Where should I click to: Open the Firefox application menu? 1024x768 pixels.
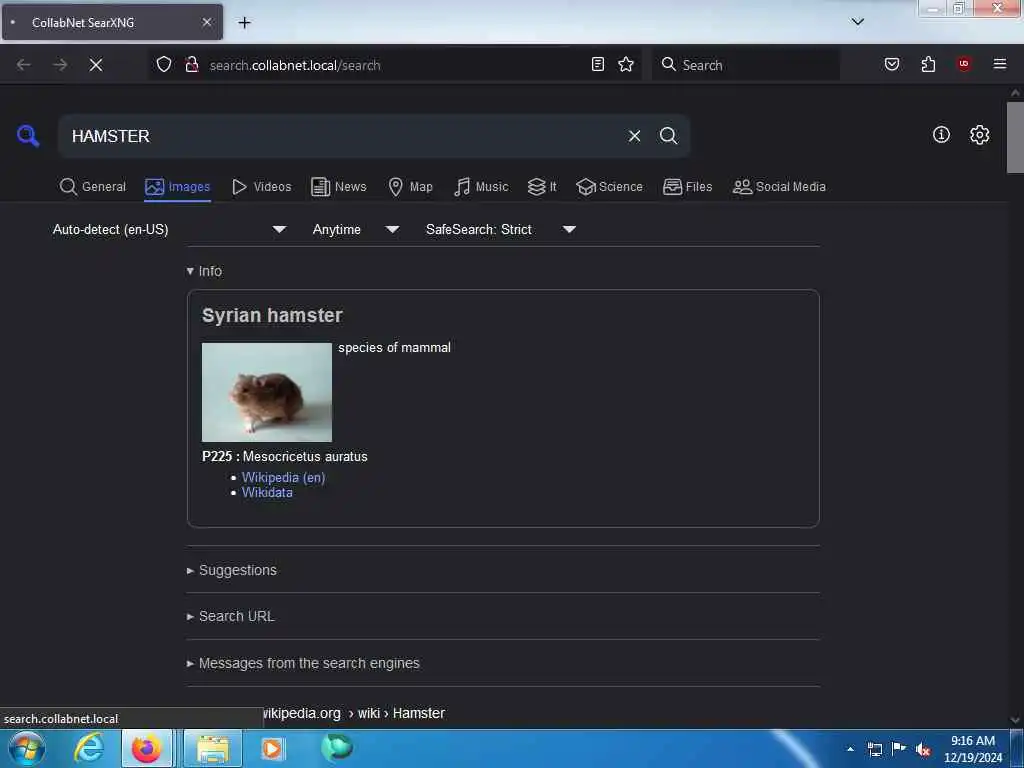[x=1000, y=64]
